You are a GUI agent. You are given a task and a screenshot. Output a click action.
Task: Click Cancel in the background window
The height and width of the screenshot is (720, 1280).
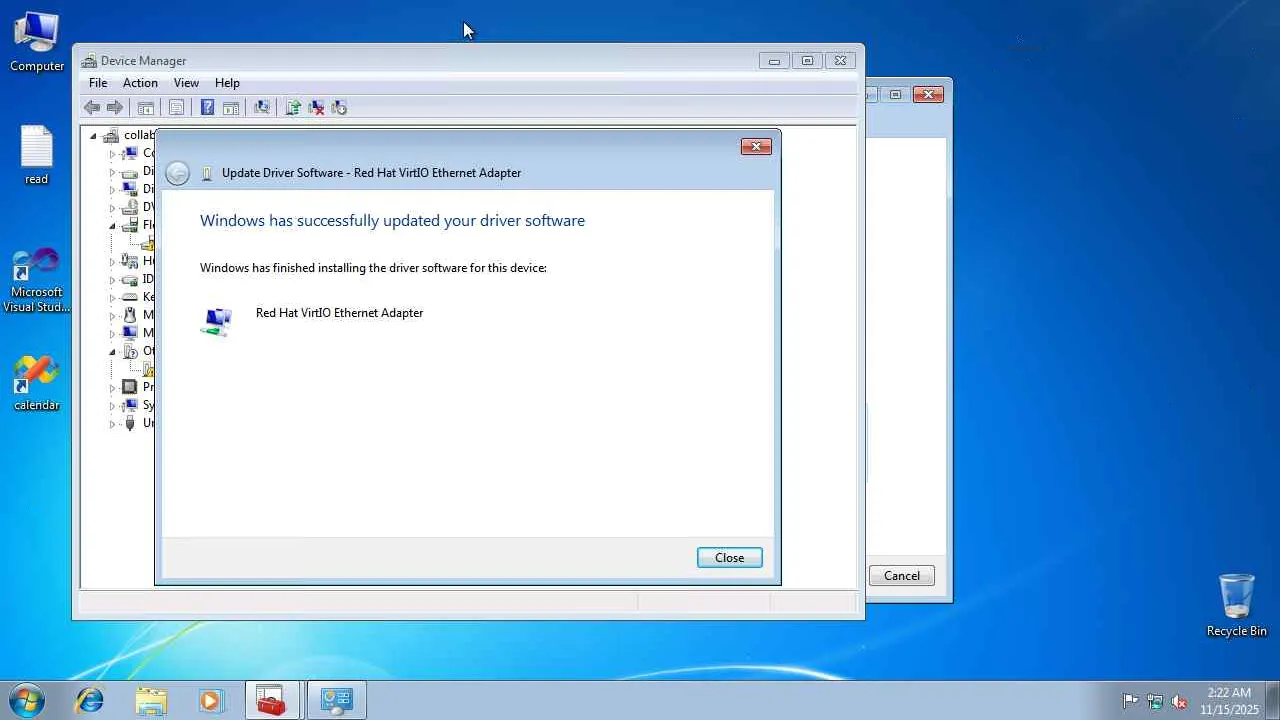coord(902,576)
